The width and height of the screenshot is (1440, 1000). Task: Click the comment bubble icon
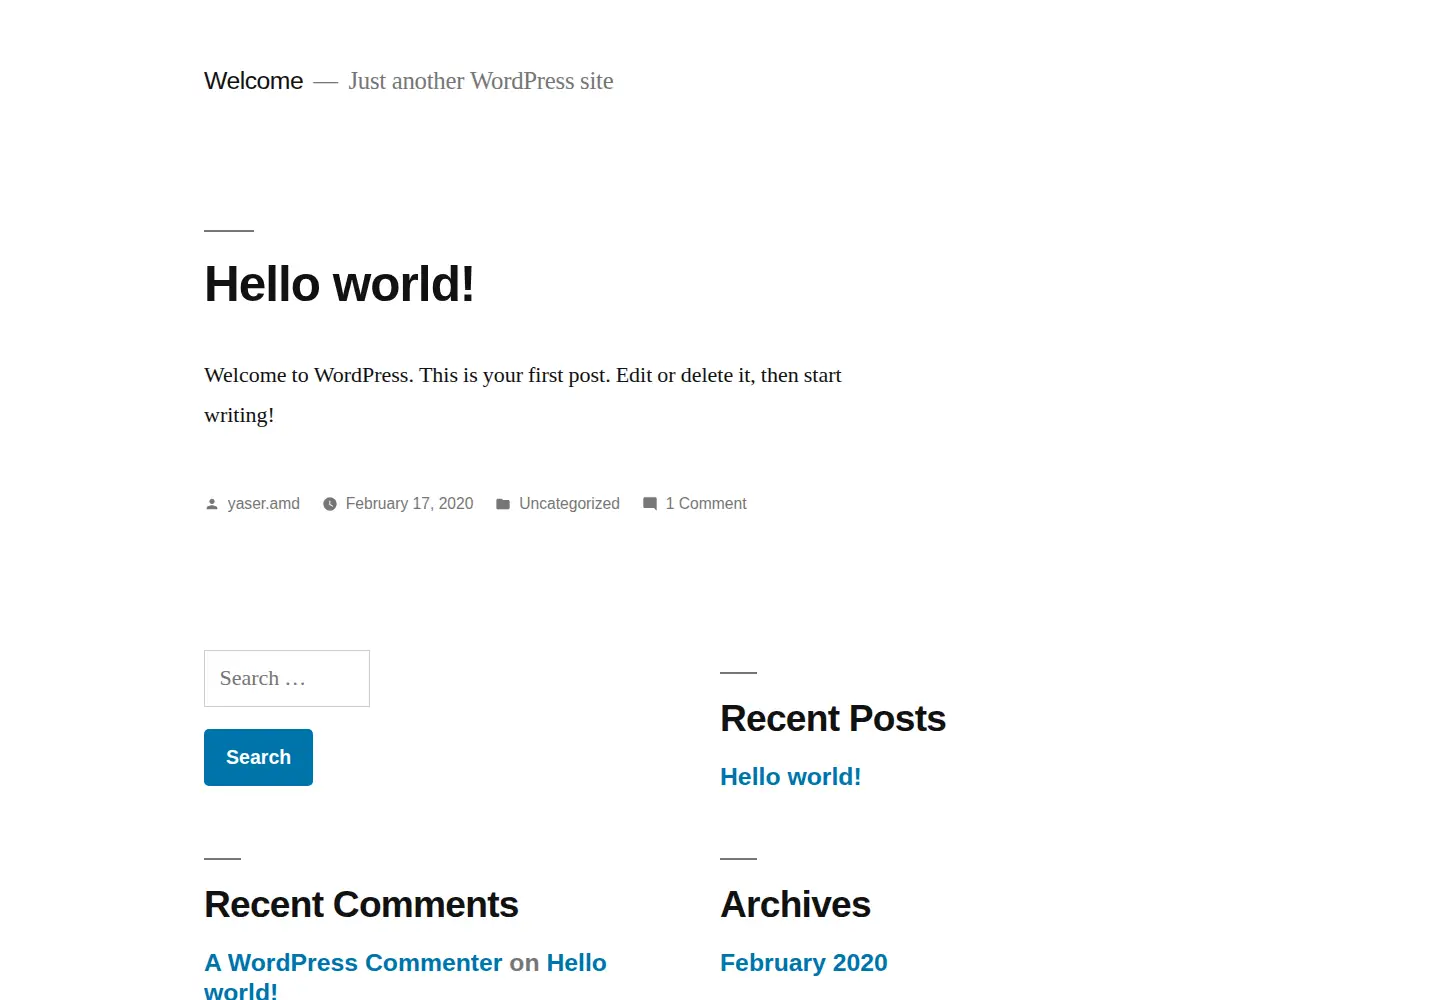650,504
